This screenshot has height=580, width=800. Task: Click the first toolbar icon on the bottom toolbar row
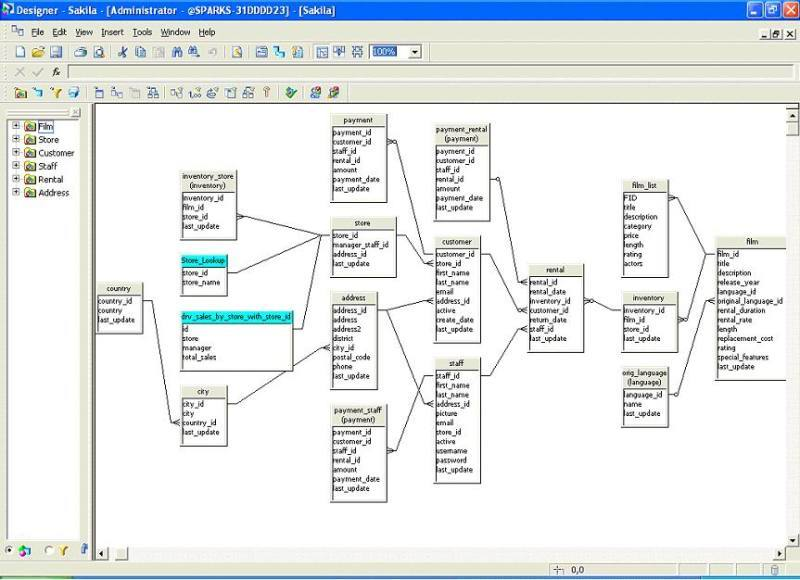click(20, 92)
